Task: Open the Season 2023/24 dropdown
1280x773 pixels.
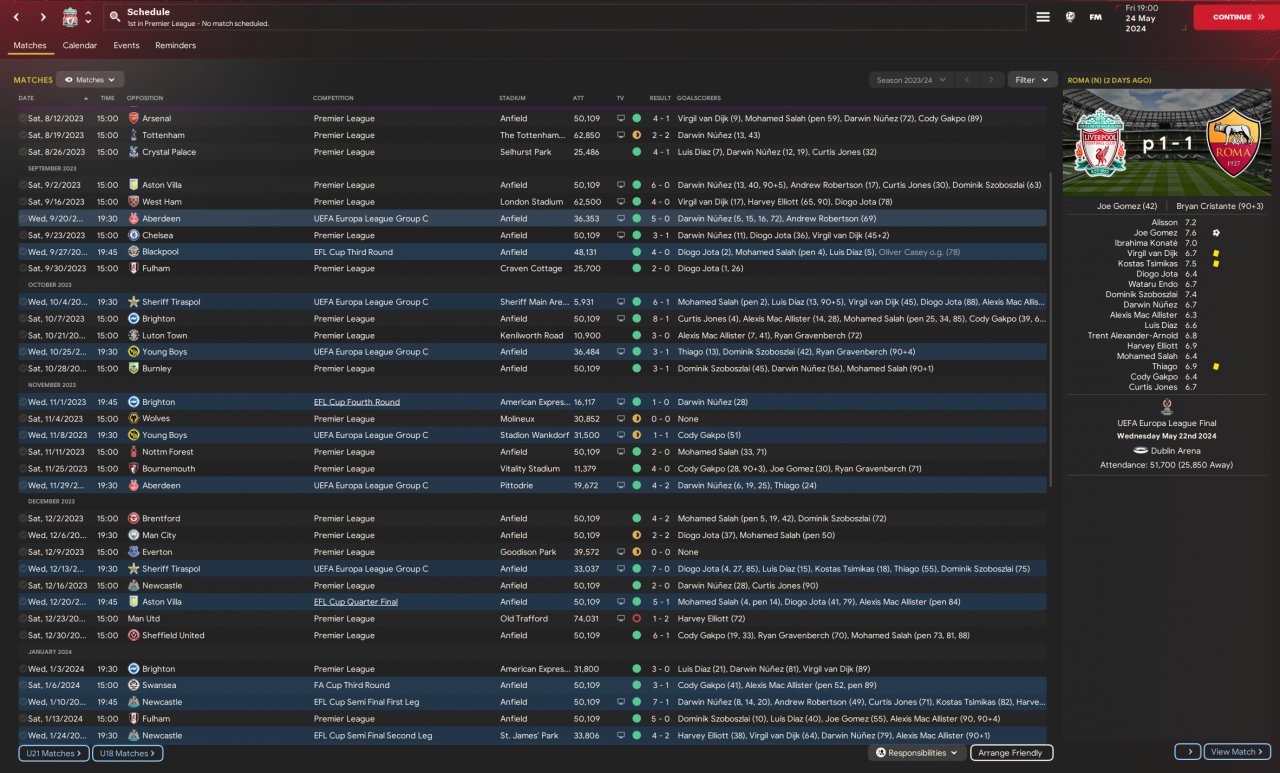Action: click(910, 79)
